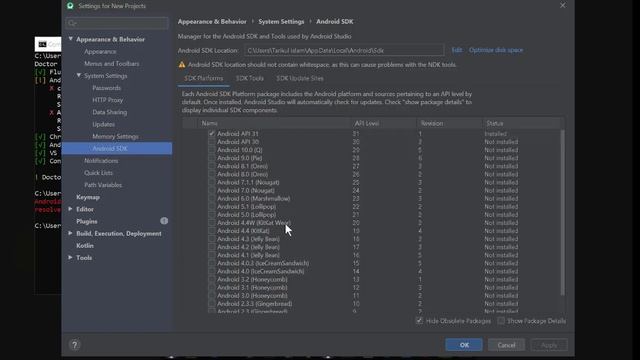The height and width of the screenshot is (360, 640).
Task: Click the API Level column header
Action: tap(384, 123)
